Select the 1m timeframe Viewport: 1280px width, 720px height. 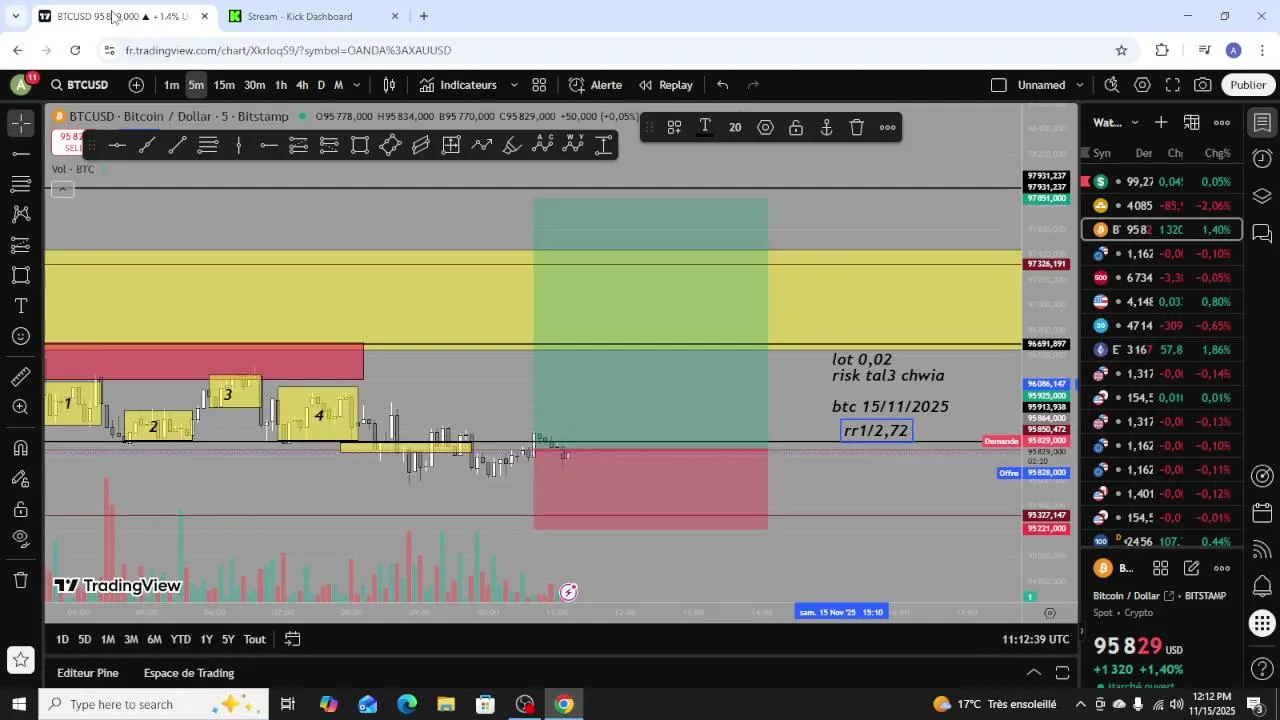coord(171,85)
